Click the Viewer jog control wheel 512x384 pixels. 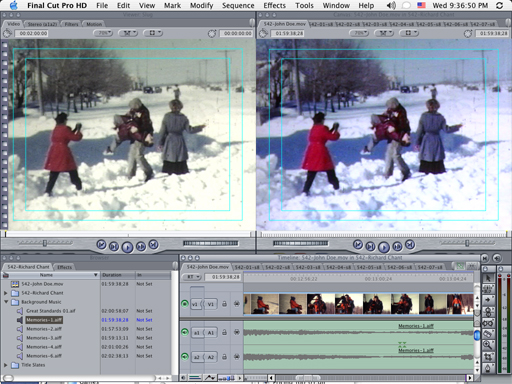pos(211,243)
